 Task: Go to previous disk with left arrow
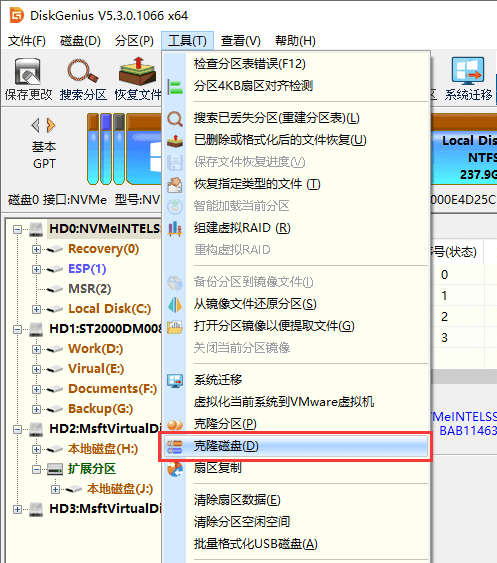tap(36, 125)
